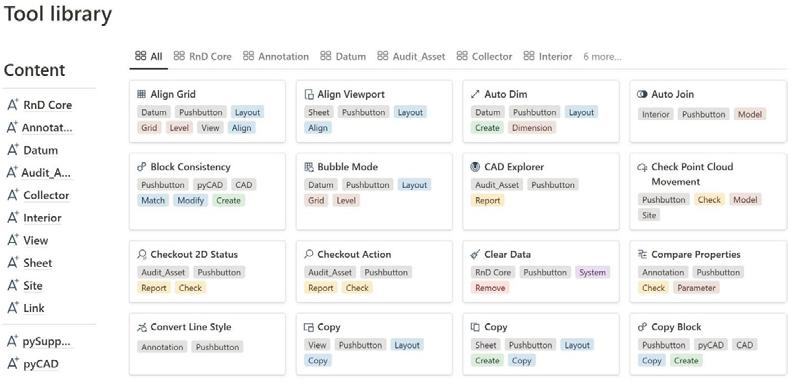Click the Checkout 2D Status icon
This screenshot has height=380, width=788.
click(x=141, y=254)
